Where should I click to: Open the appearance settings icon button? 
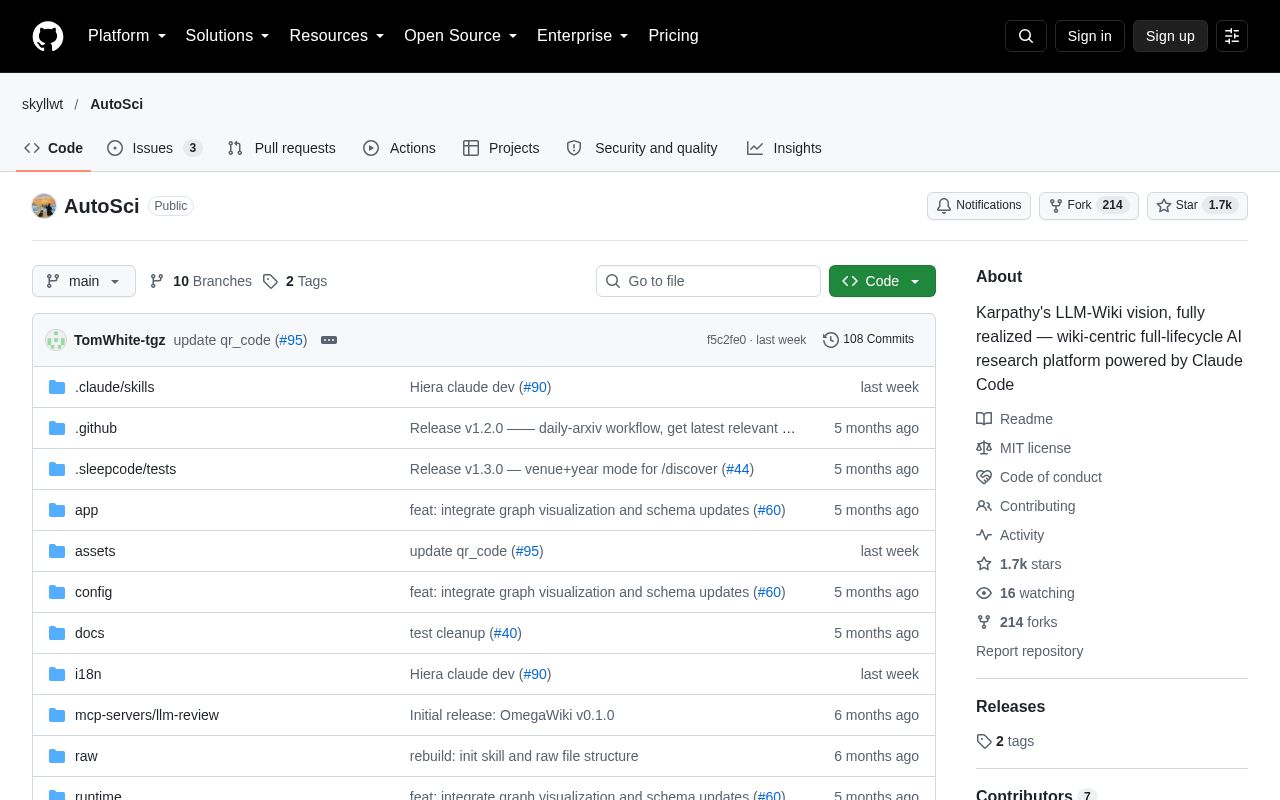click(x=1232, y=36)
